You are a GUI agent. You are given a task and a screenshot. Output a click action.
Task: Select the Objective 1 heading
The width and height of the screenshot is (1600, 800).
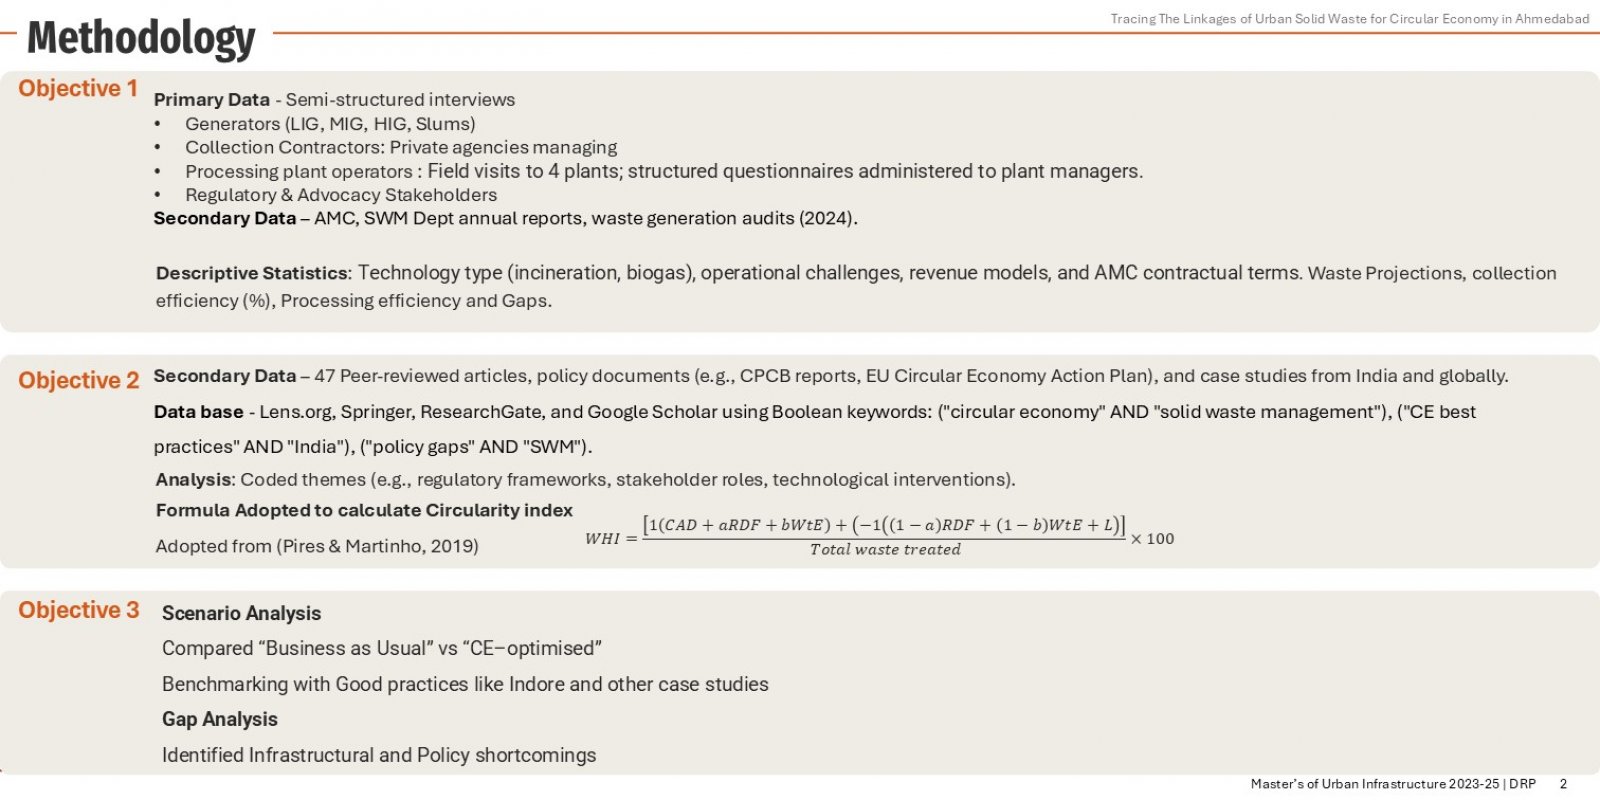coord(78,89)
